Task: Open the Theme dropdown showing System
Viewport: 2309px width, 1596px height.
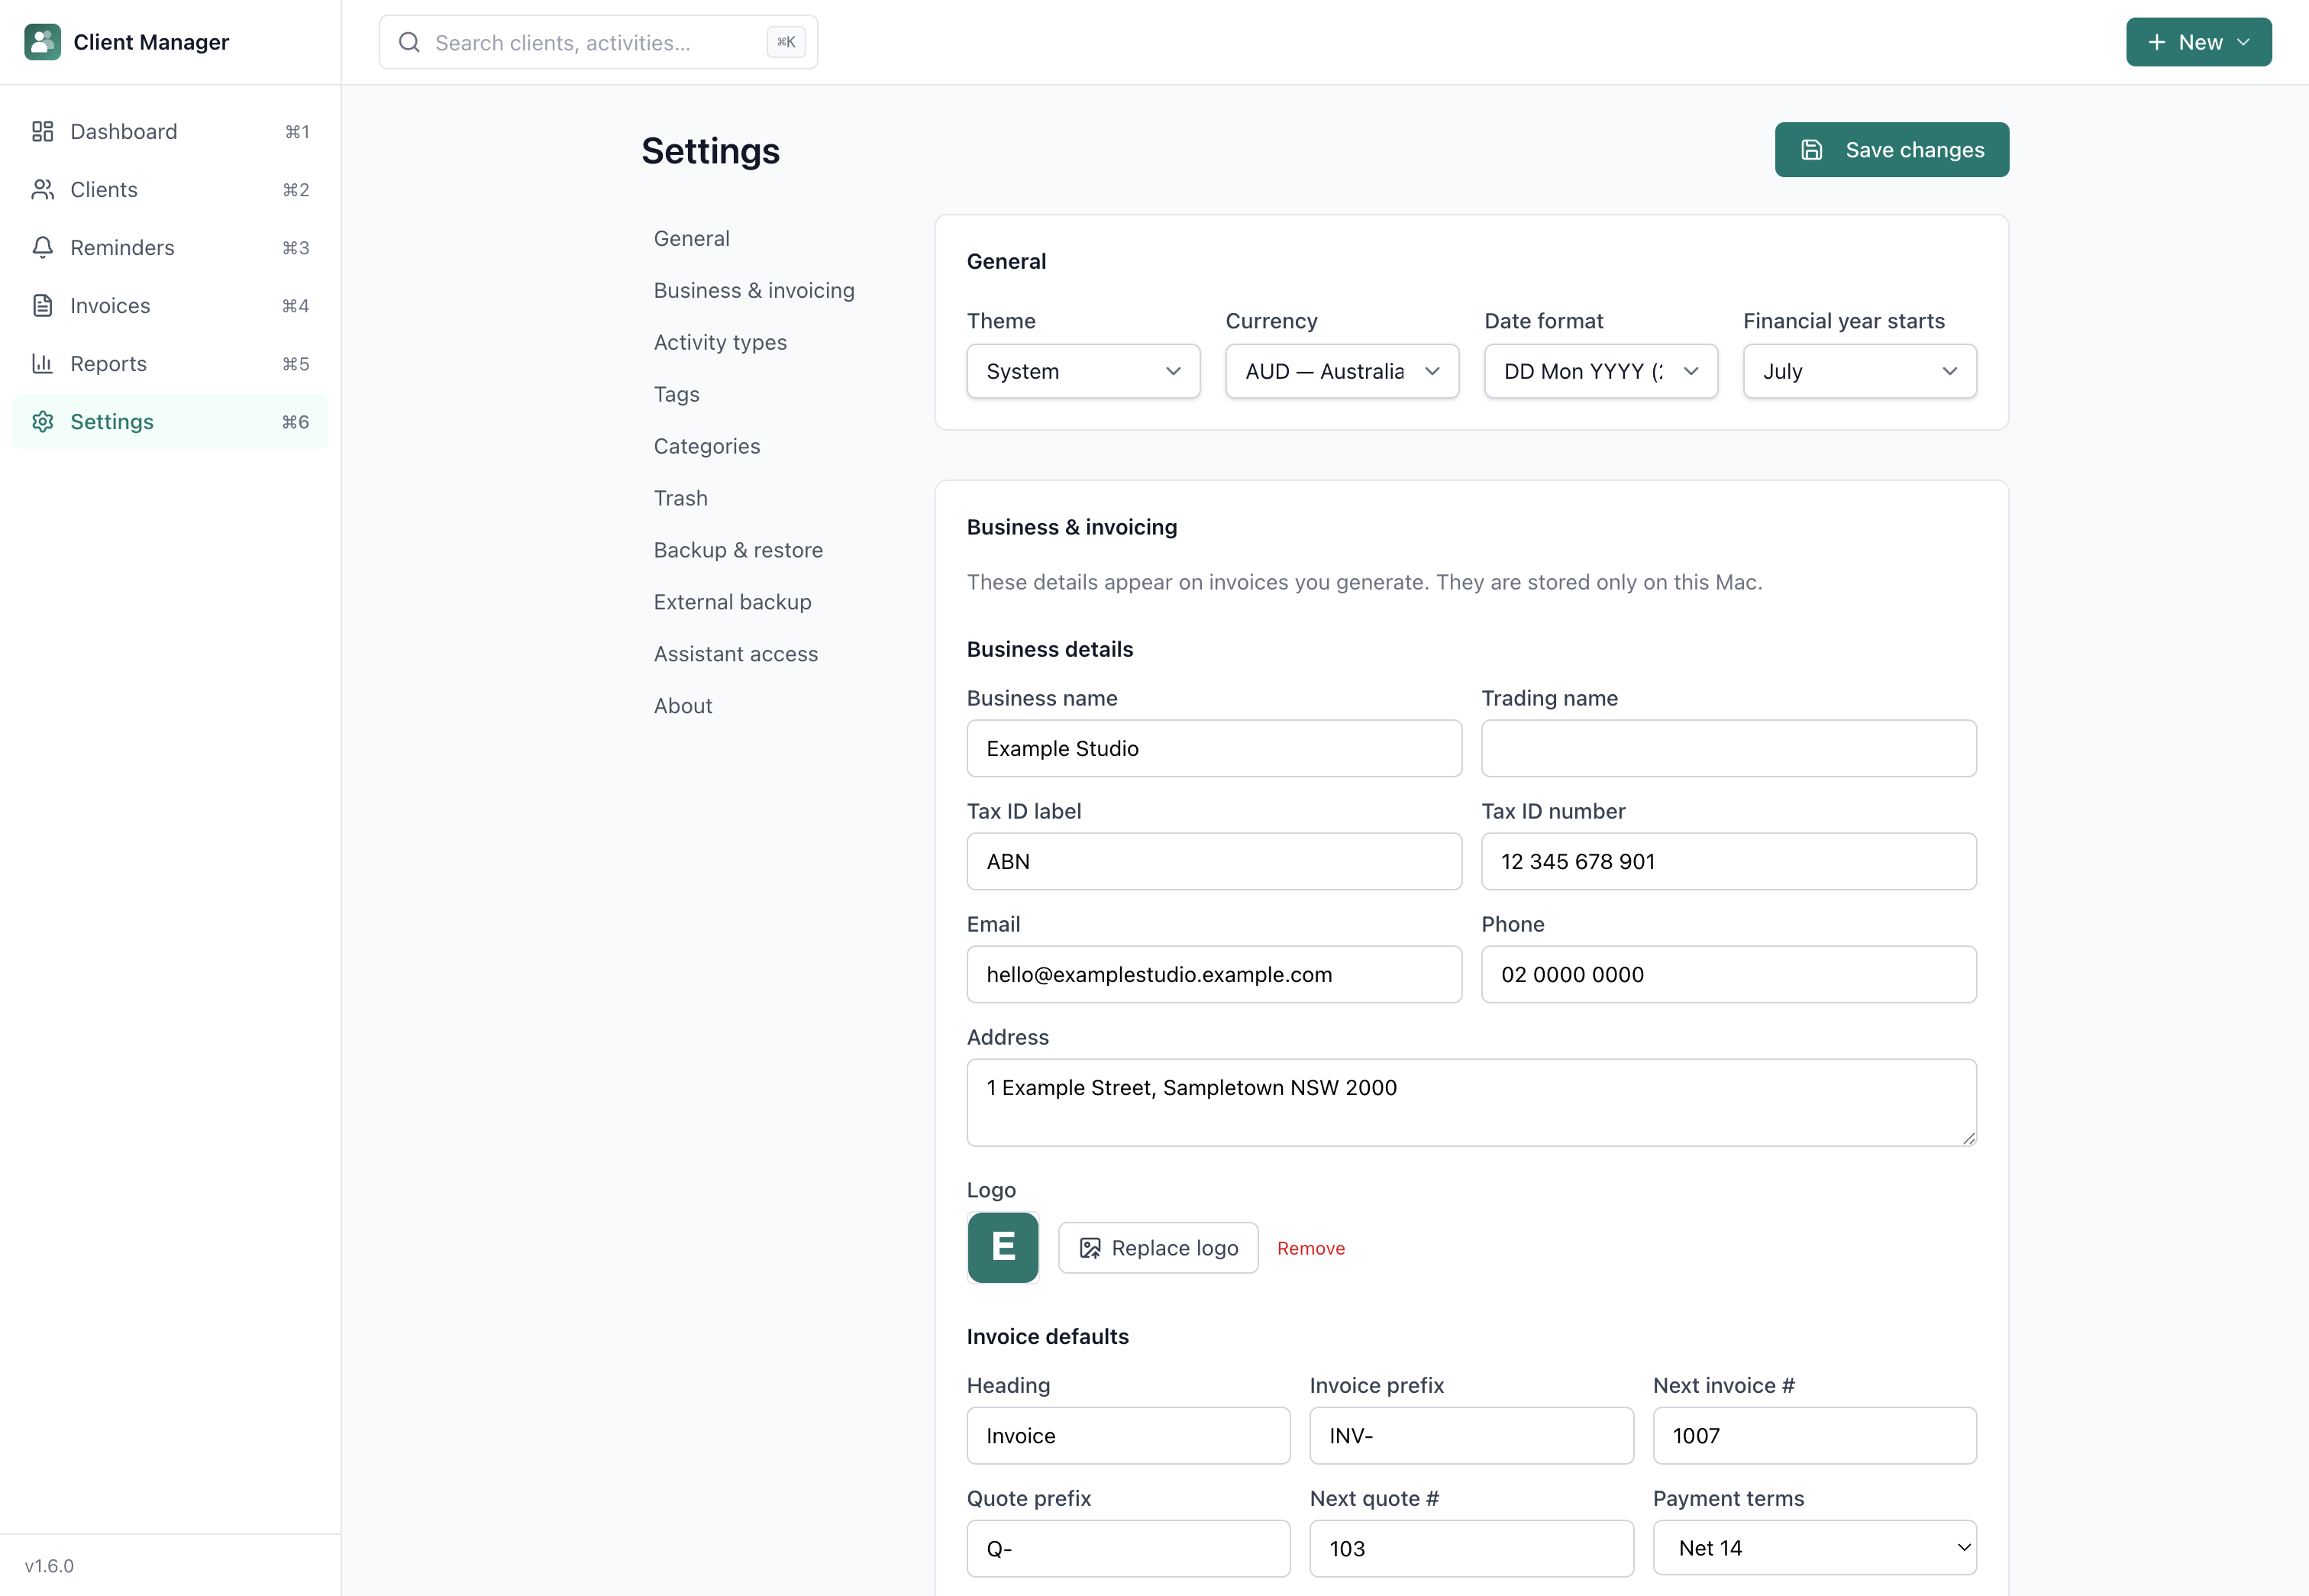Action: (1083, 371)
